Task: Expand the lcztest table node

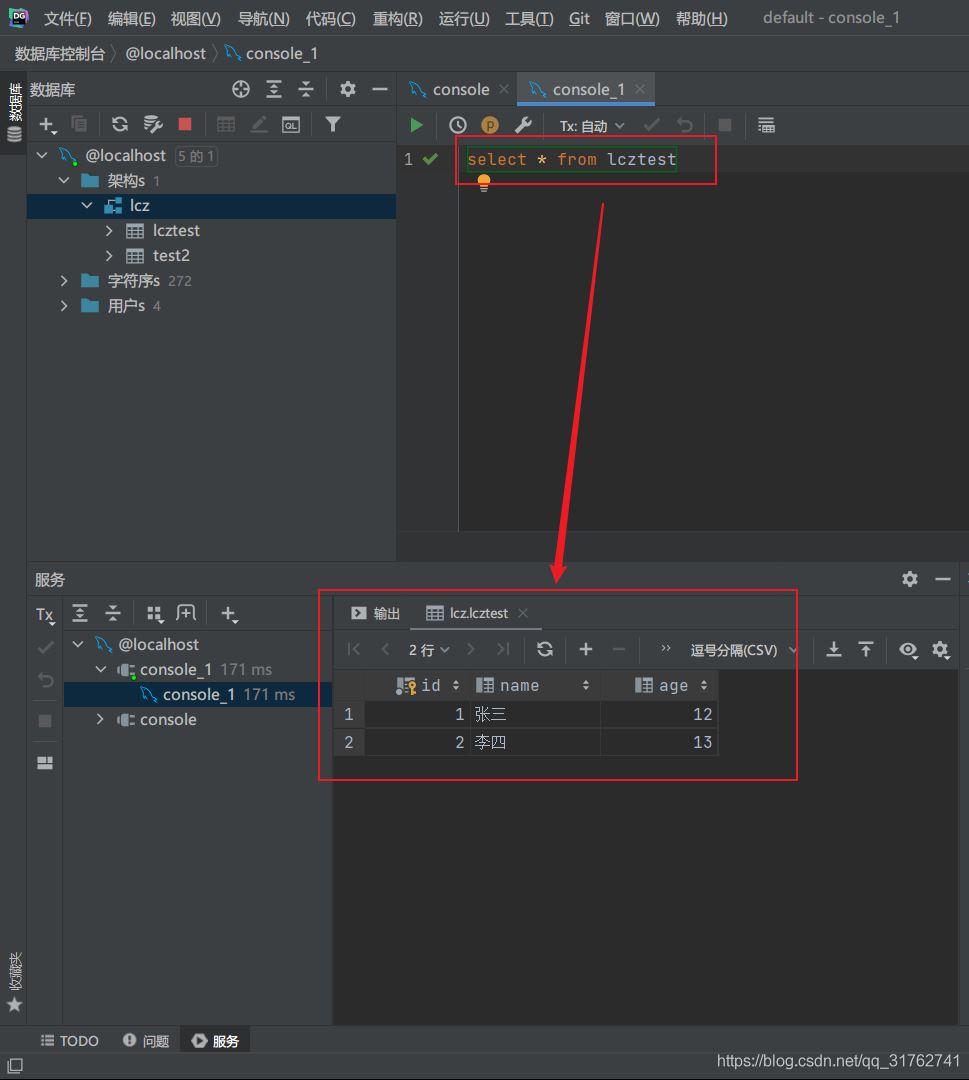Action: (110, 230)
